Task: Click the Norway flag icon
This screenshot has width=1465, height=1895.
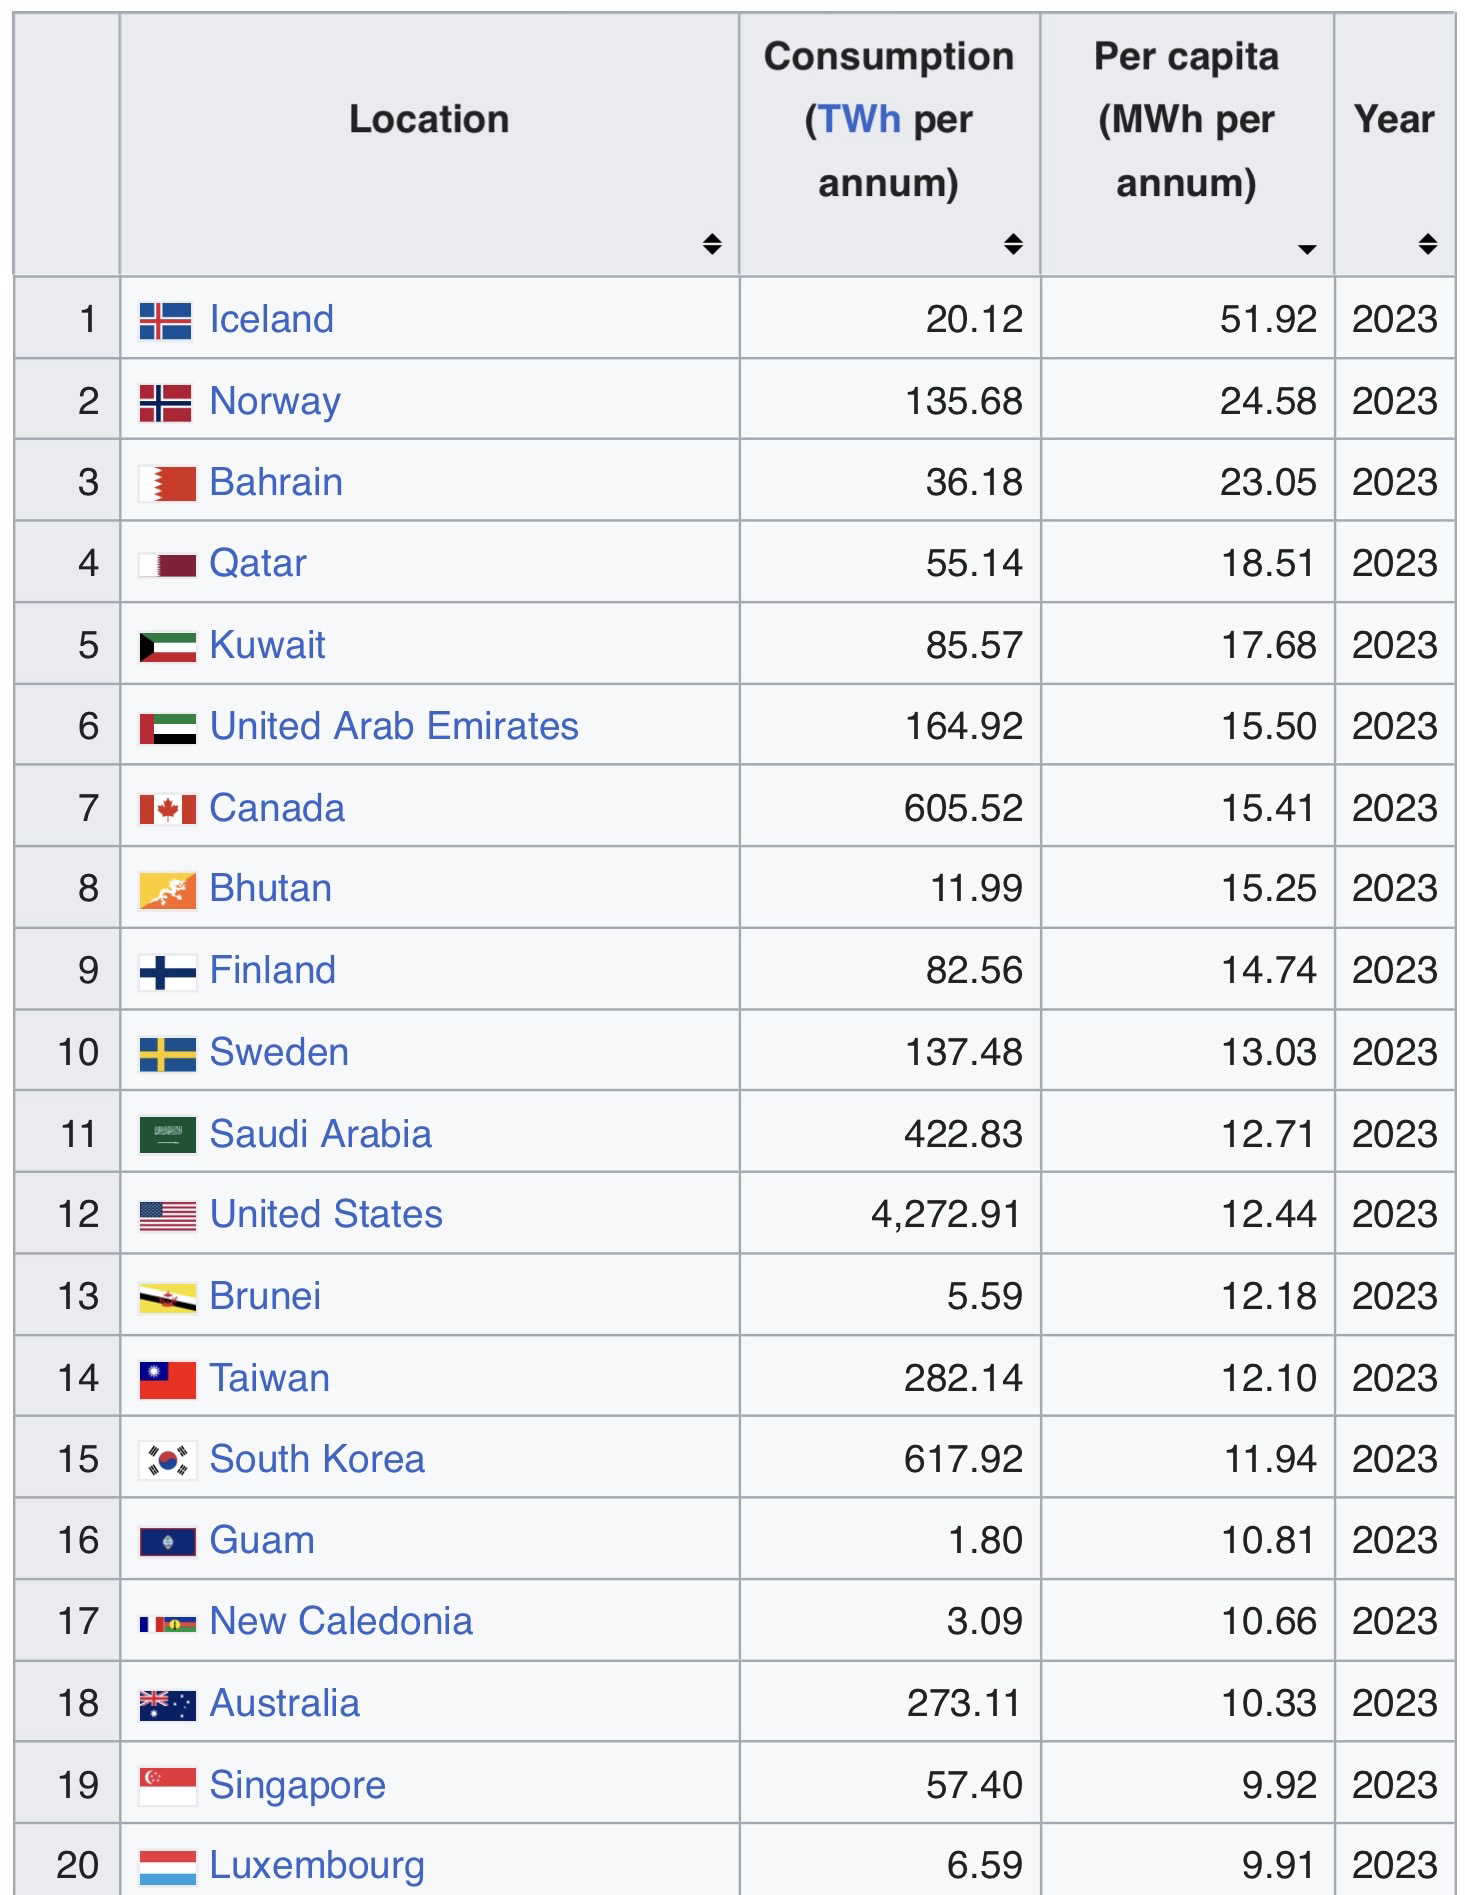Action: tap(166, 402)
